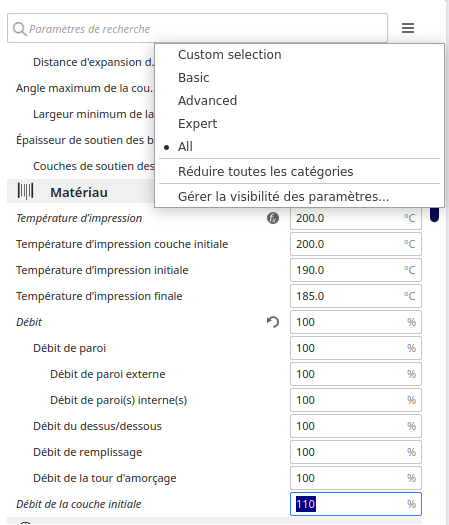Click the Angle maximum de la cou. label
Viewport: 449px width, 525px height.
[x=85, y=88]
